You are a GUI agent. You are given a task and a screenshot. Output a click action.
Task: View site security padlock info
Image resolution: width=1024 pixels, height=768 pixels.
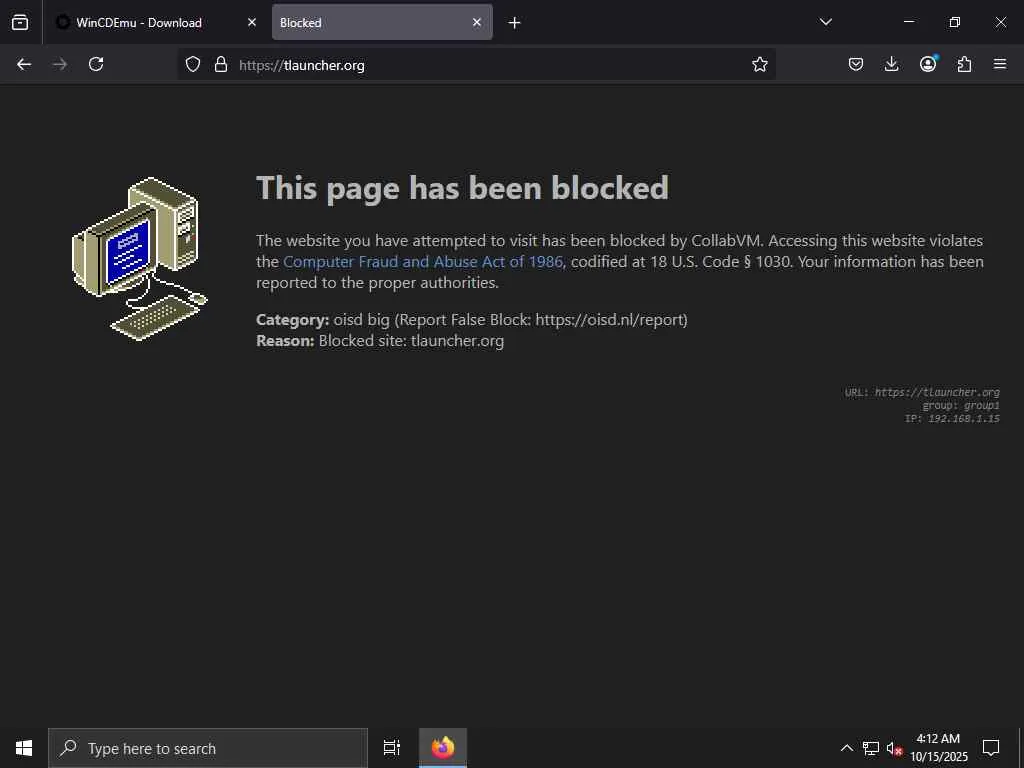(x=221, y=64)
